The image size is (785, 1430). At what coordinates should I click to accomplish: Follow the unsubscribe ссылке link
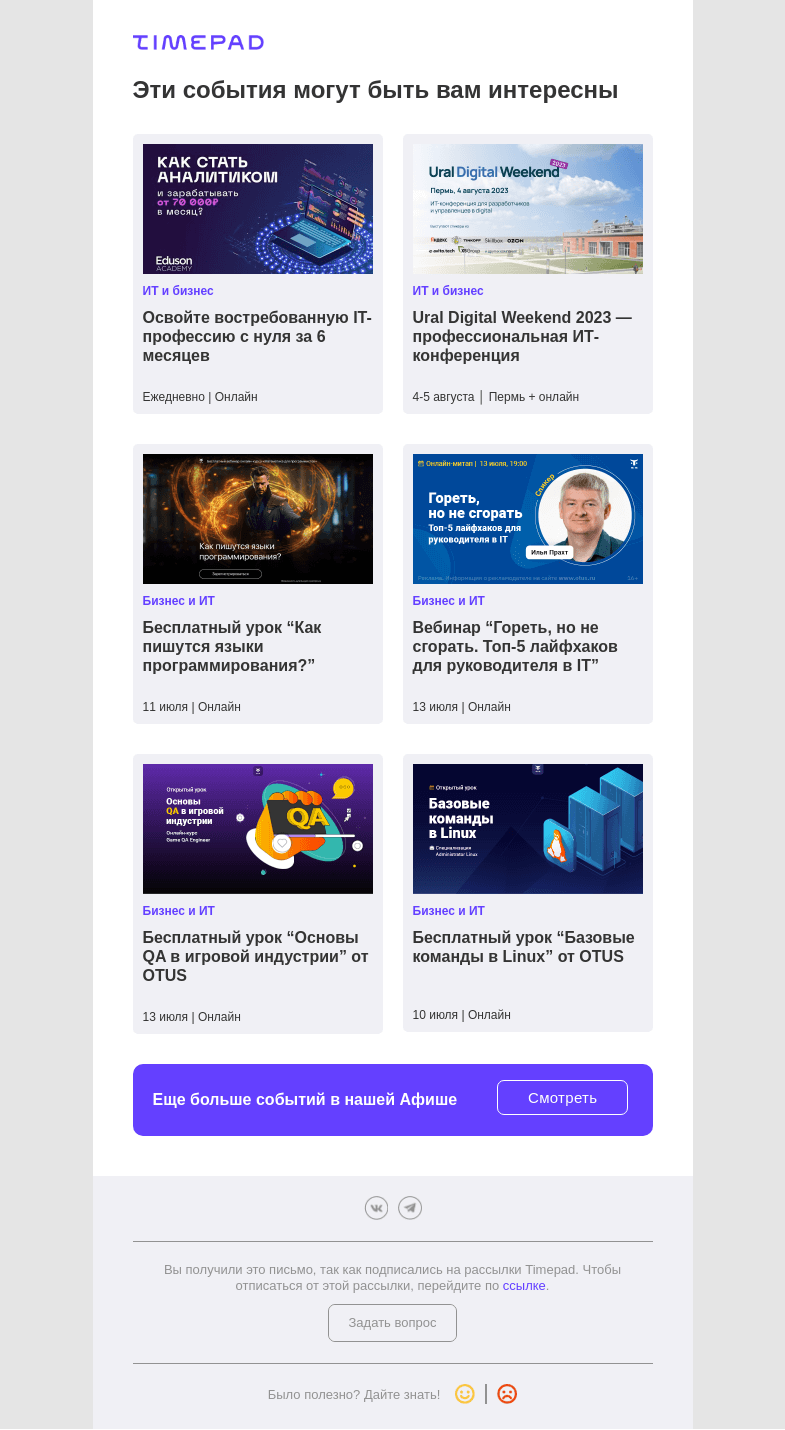click(524, 1286)
